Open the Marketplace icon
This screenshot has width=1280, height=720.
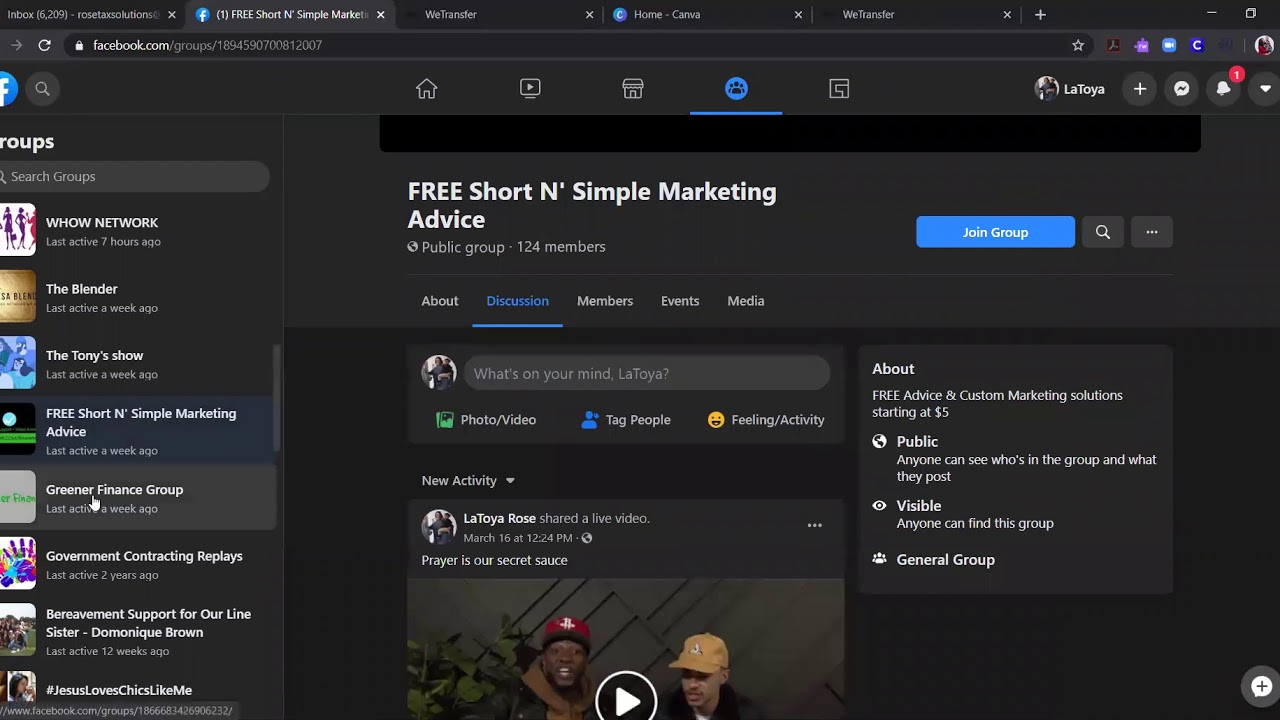(633, 89)
